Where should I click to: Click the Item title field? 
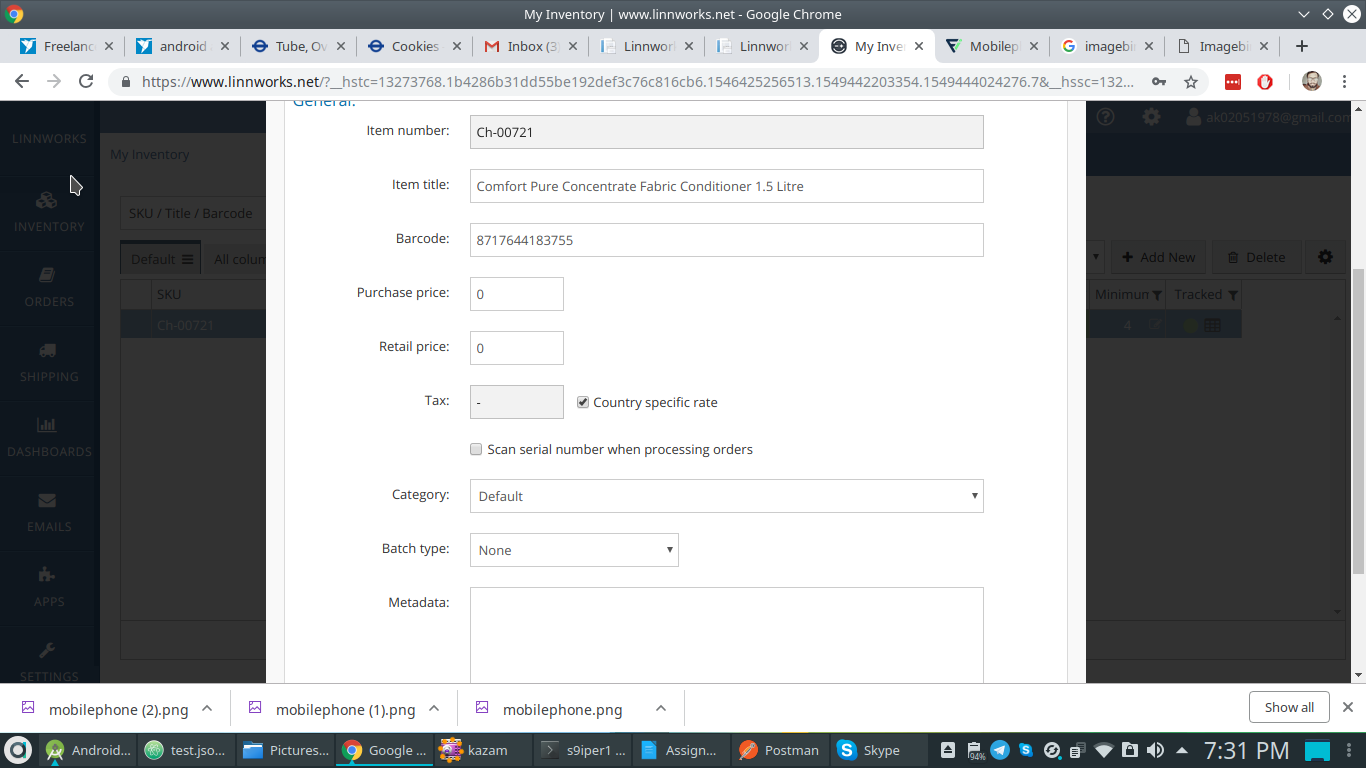point(727,186)
